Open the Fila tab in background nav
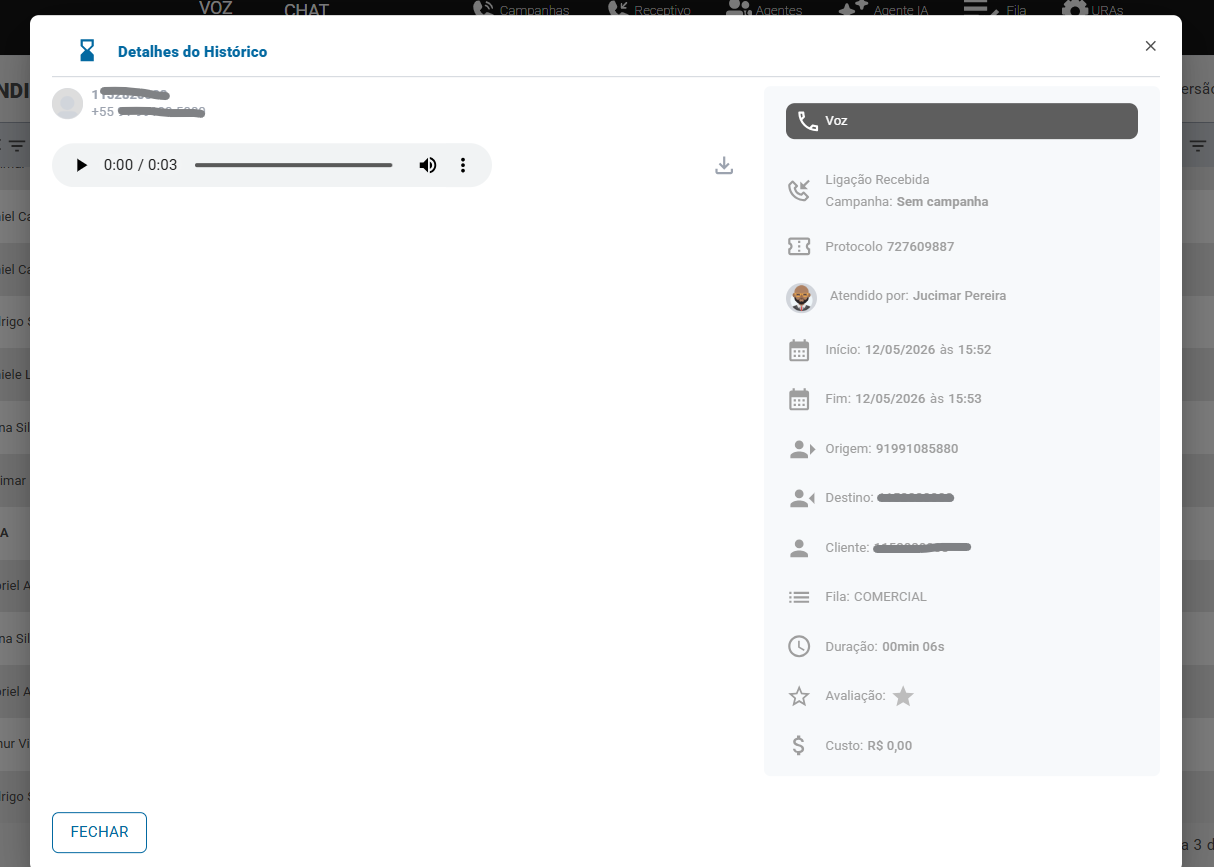This screenshot has height=867, width=1214. pos(995,8)
